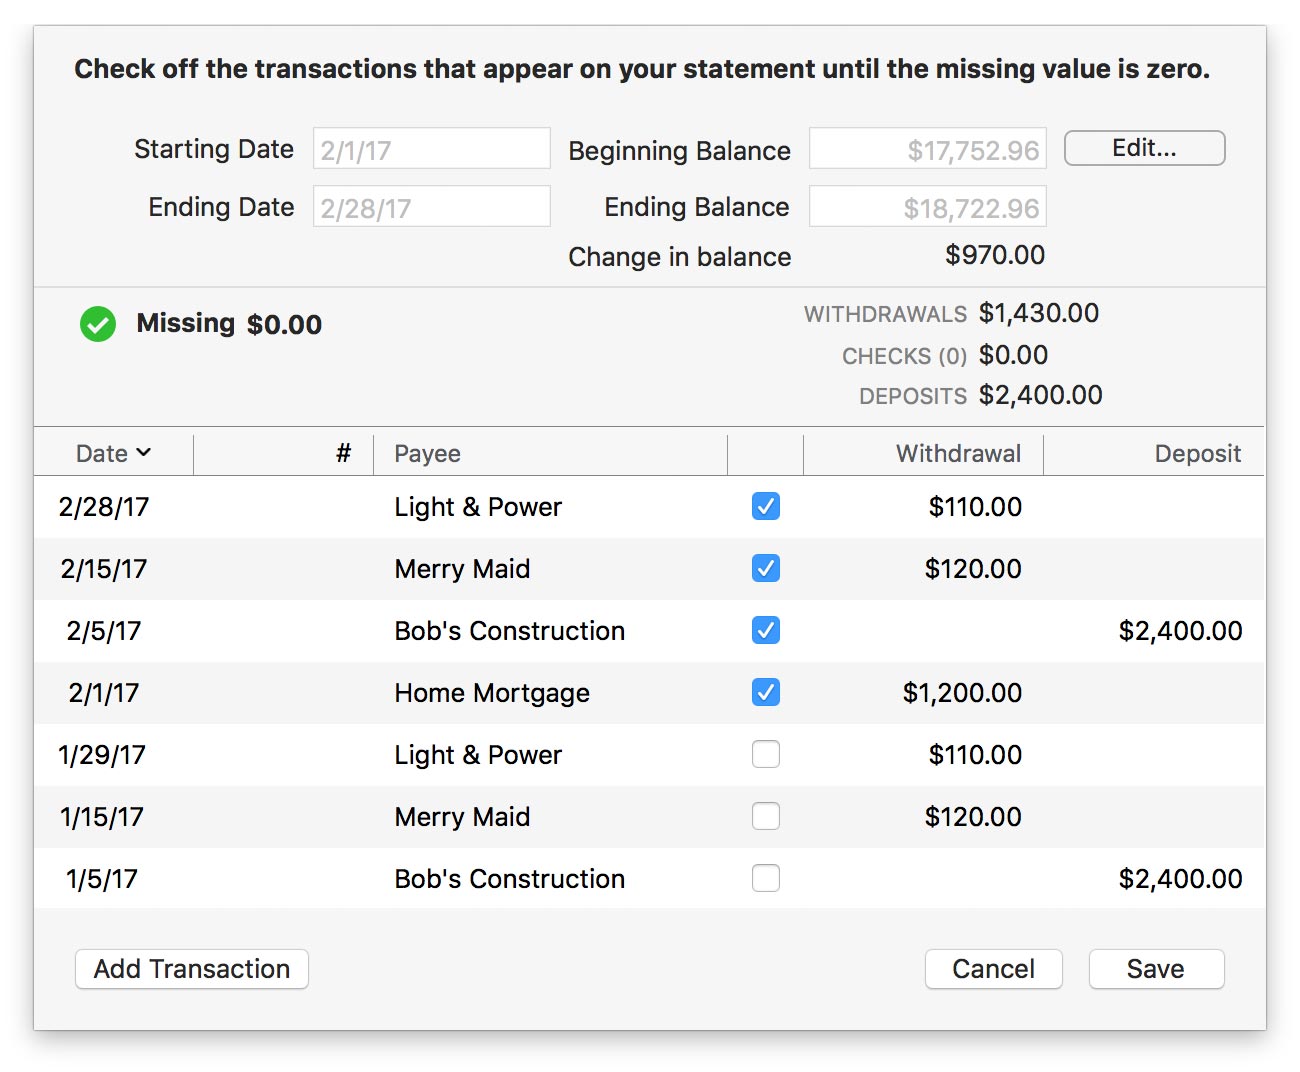
Task: Click the Ending Balance field
Action: click(927, 207)
